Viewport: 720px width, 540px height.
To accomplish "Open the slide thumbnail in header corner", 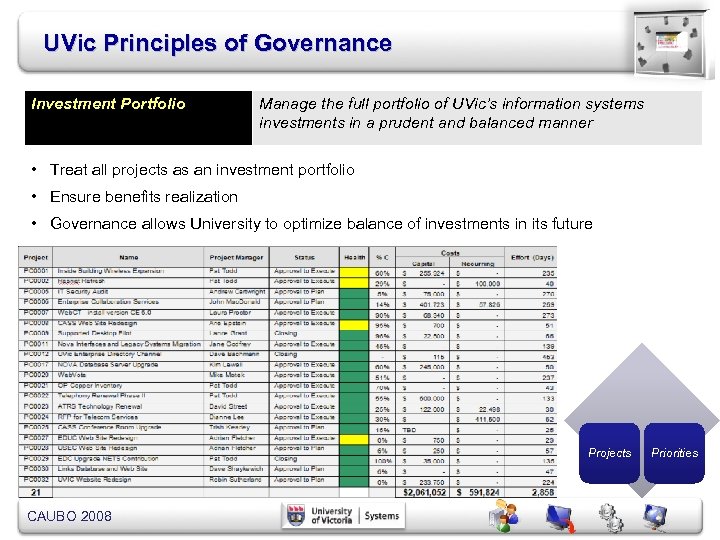I will (x=671, y=44).
